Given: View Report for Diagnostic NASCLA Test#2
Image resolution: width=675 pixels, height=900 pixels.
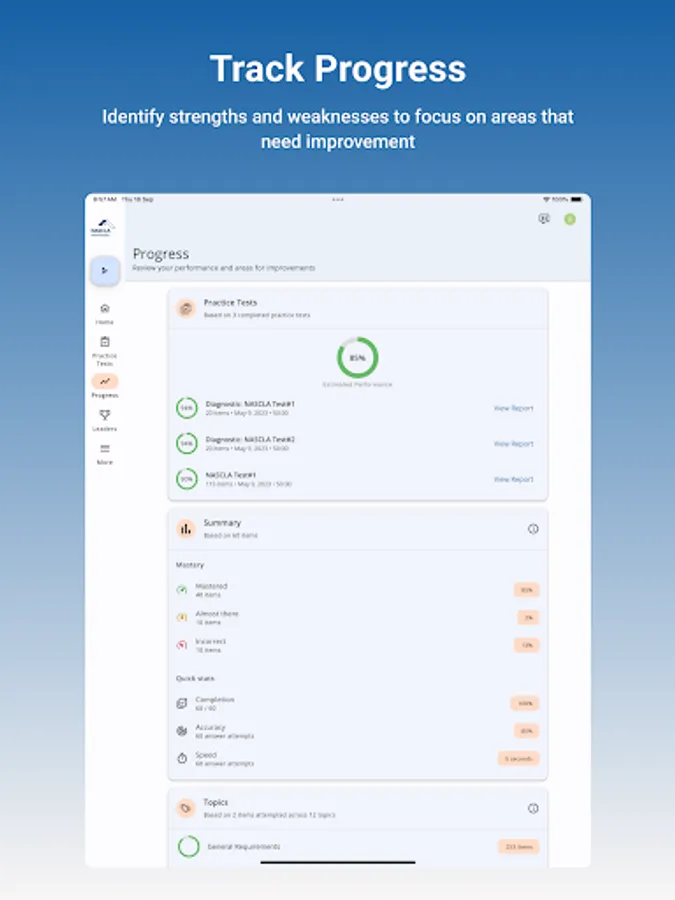Looking at the screenshot, I should tap(513, 444).
